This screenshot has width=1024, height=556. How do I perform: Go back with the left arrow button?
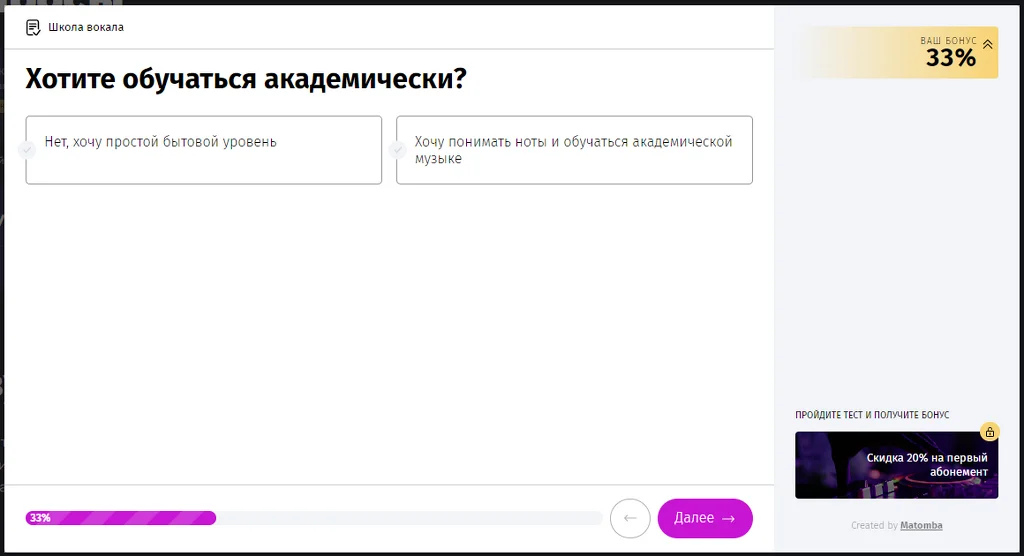coord(630,518)
